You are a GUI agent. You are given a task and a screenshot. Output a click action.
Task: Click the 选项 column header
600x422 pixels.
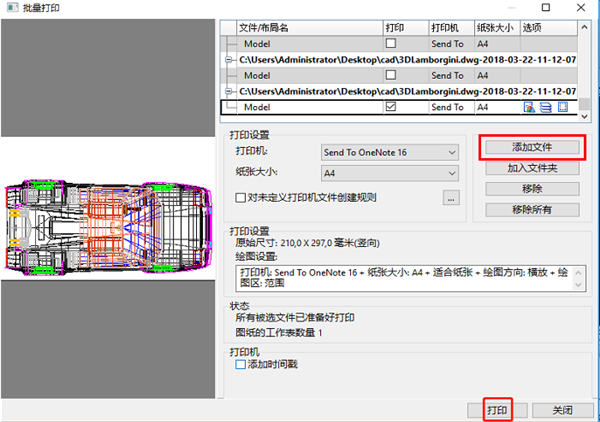549,28
